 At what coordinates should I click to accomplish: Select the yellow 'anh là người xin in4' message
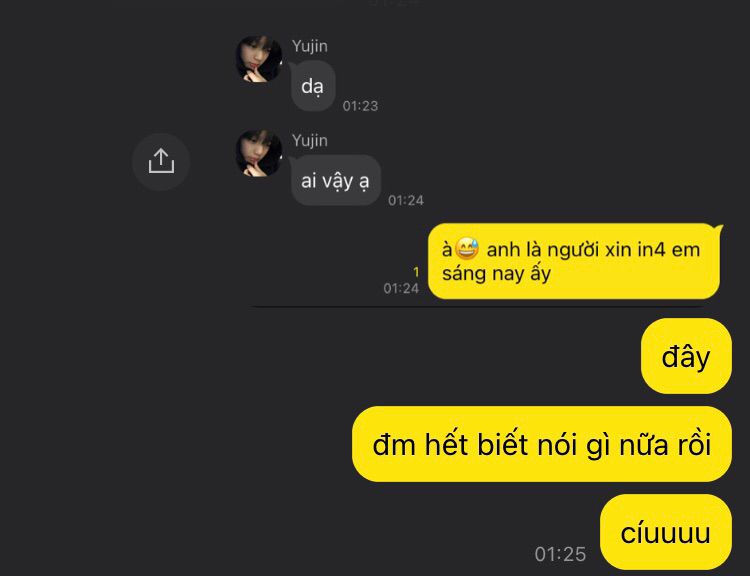[x=574, y=261]
